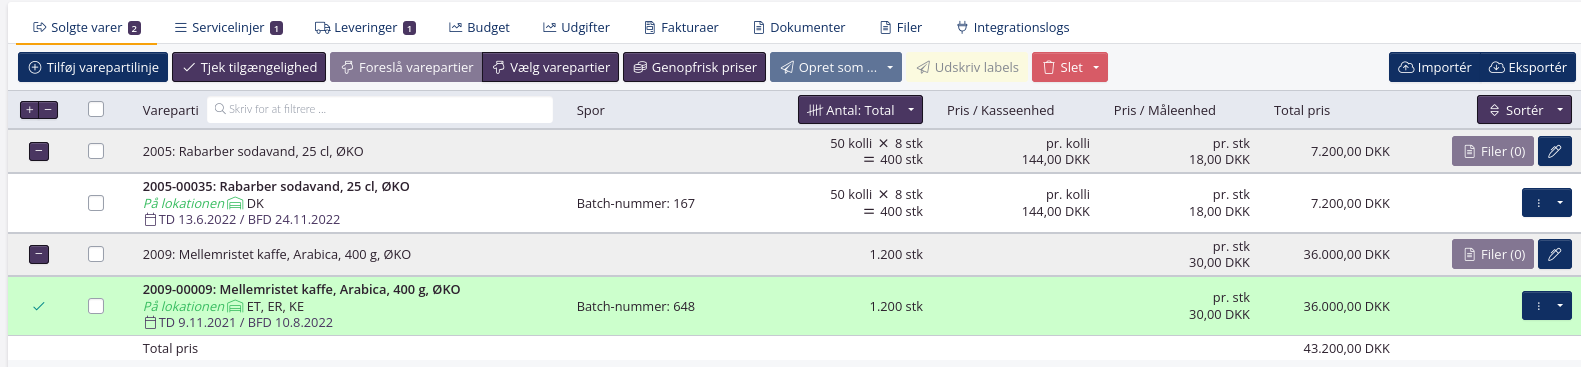Viewport: 1581px width, 367px height.
Task: Click På lokationen link for 2009-00009
Action: coord(183,306)
